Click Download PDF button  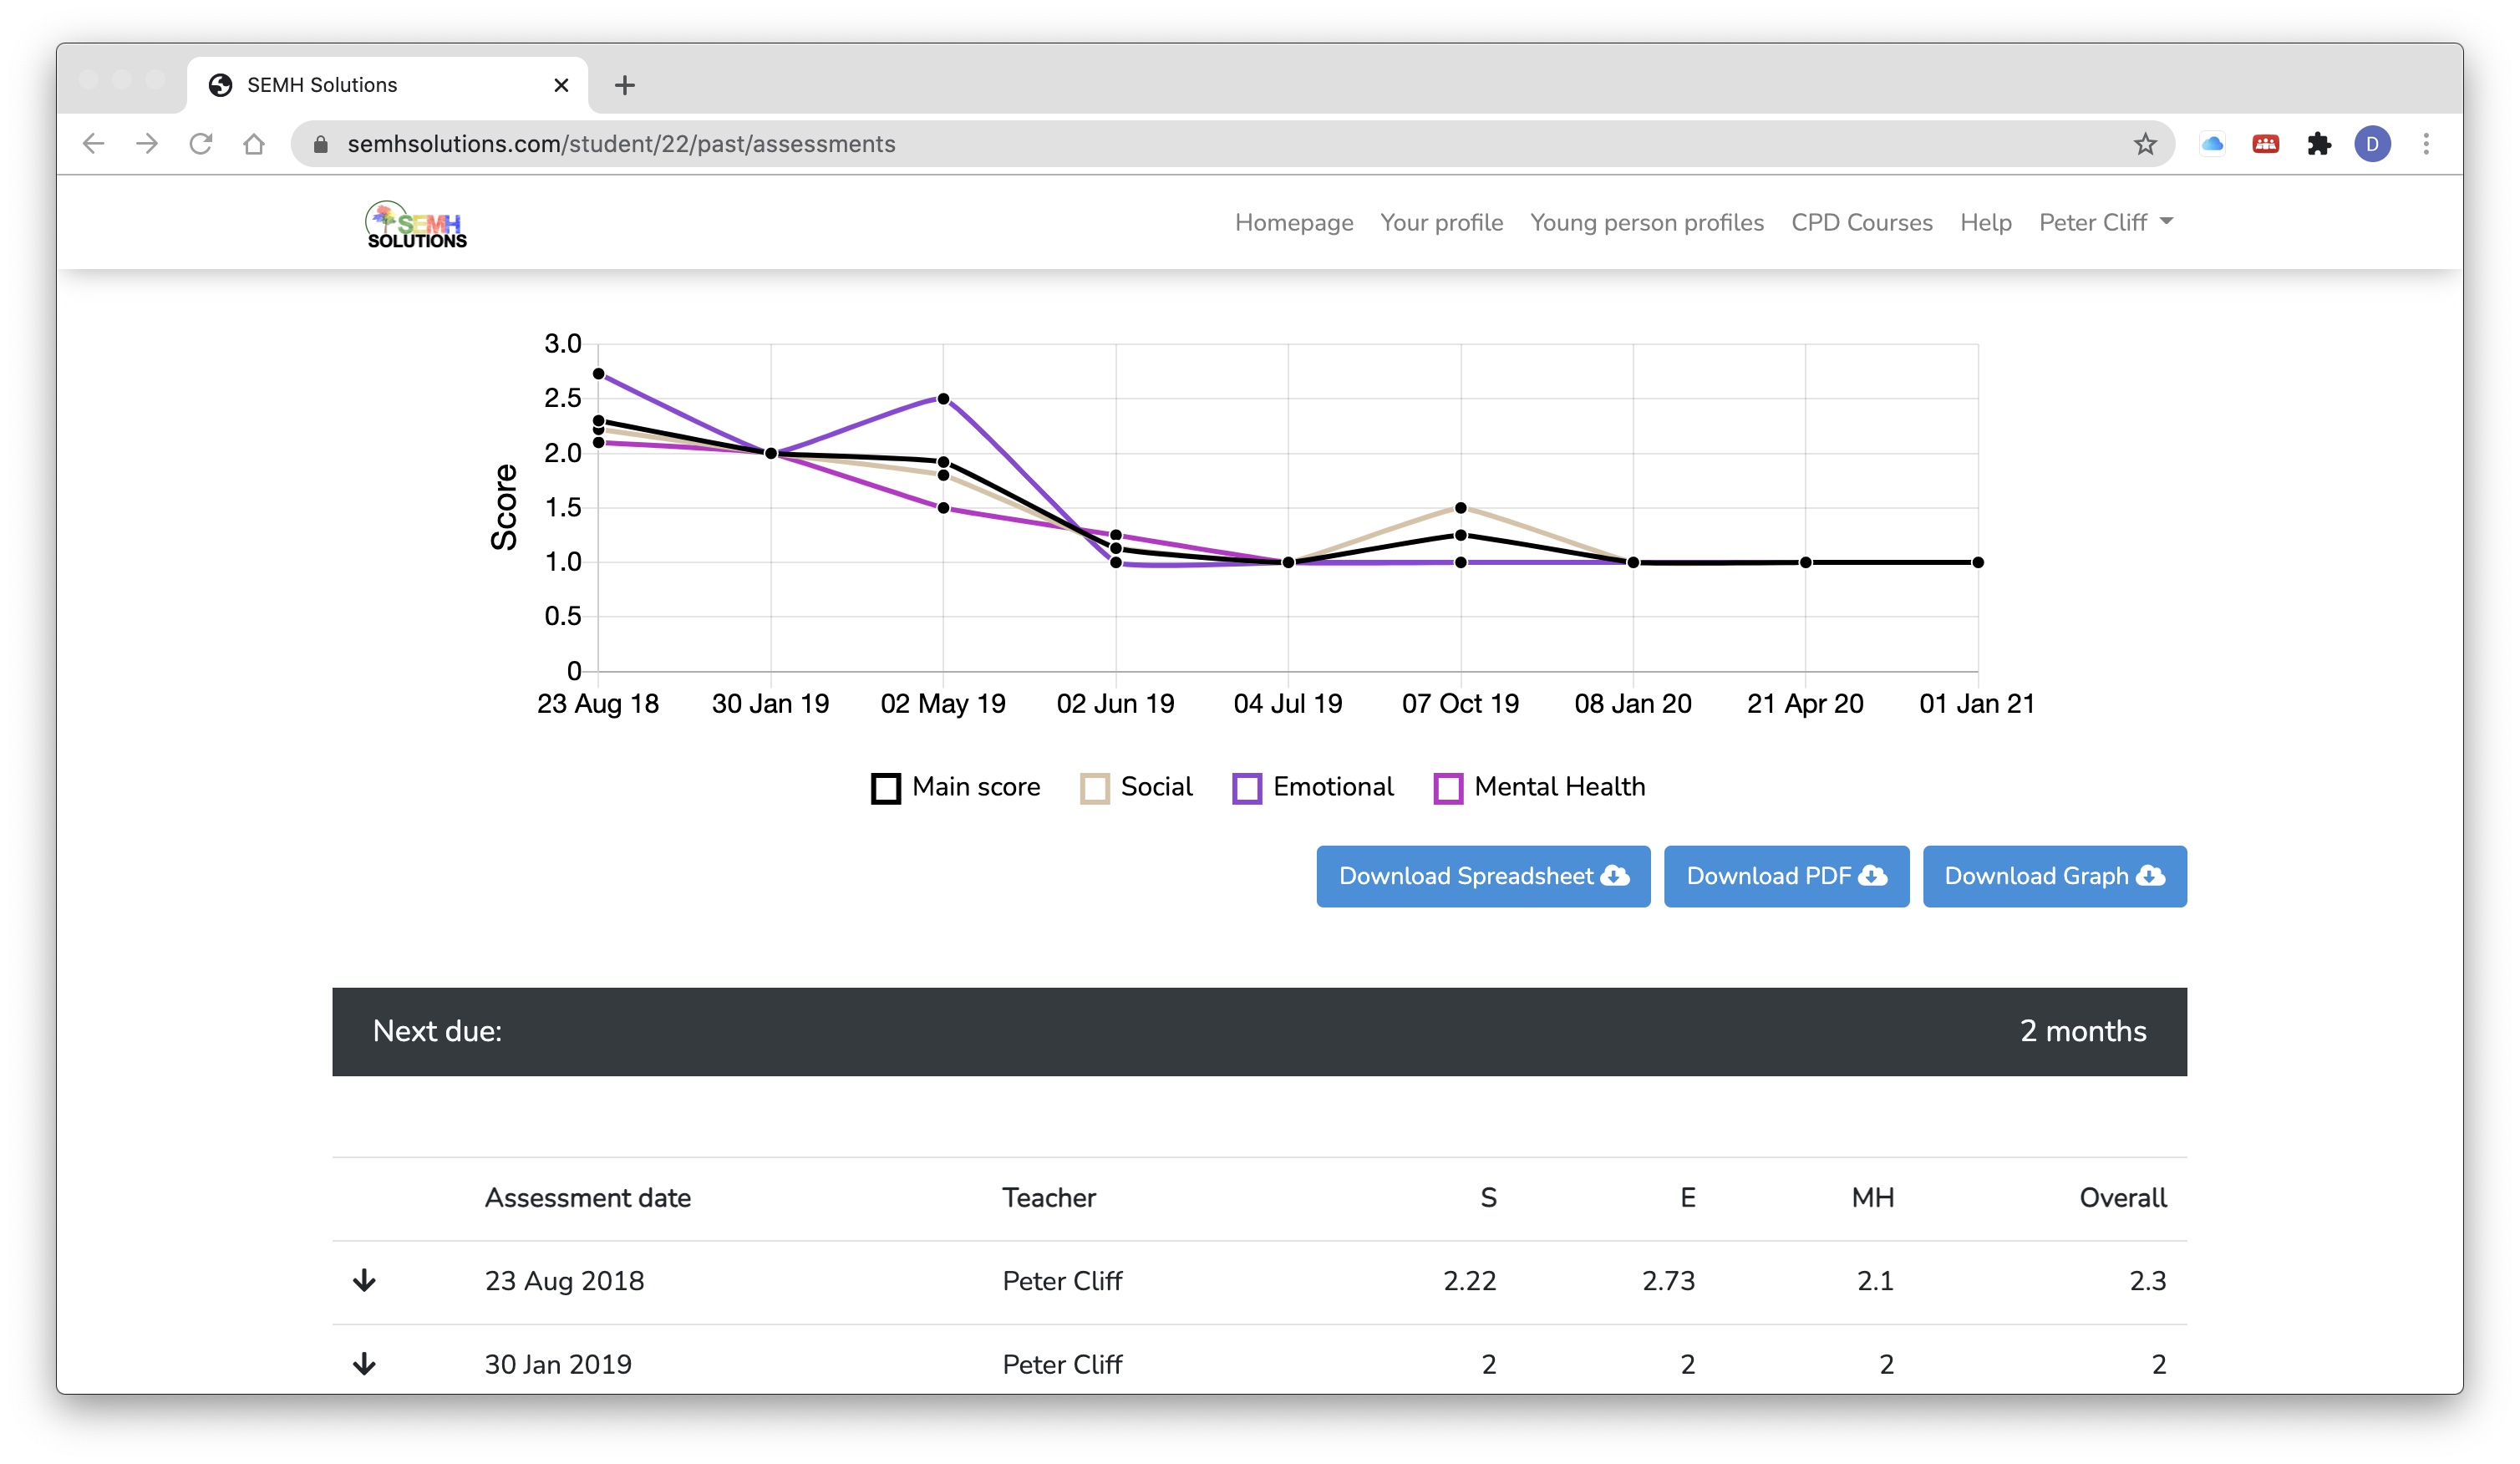click(x=1785, y=876)
